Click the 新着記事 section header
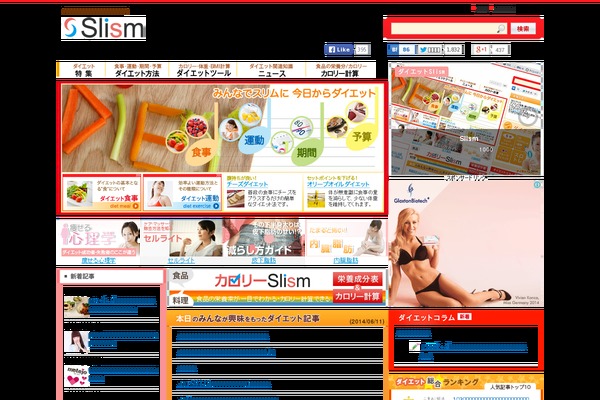Viewport: 600px width, 400px height. point(111,276)
